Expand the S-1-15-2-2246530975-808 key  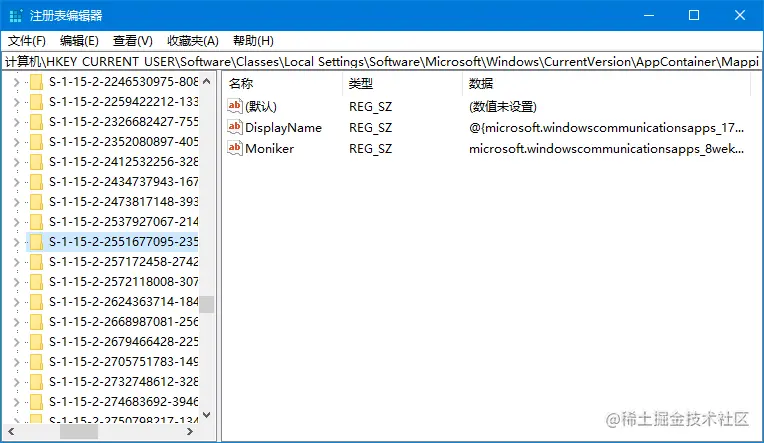pyautogui.click(x=16, y=82)
